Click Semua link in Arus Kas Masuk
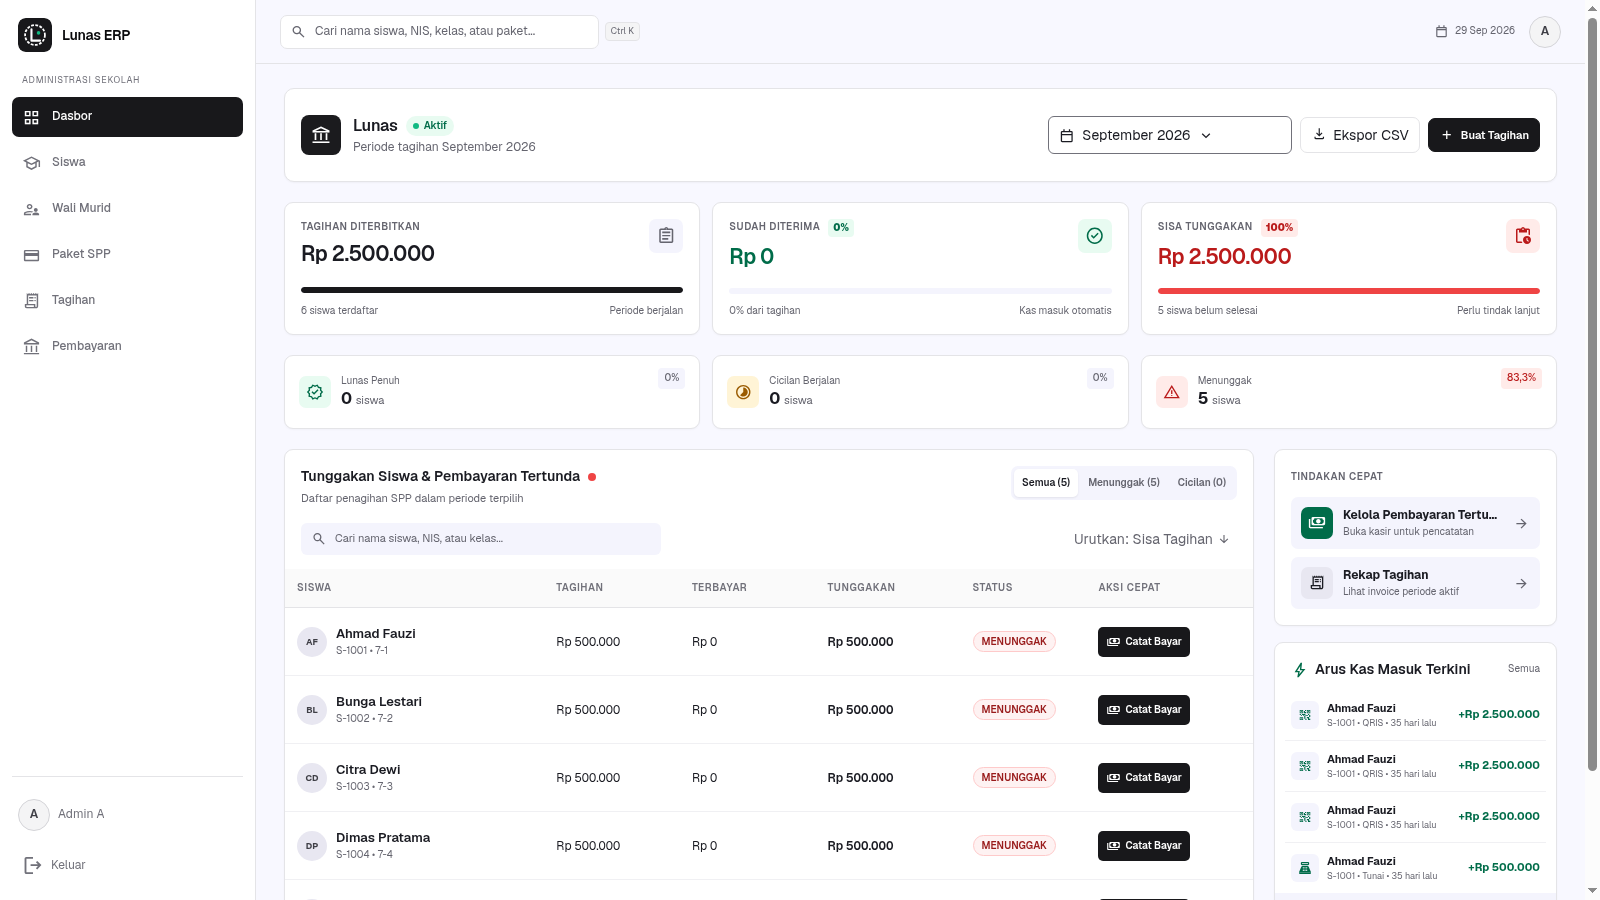This screenshot has height=900, width=1600. [1524, 669]
